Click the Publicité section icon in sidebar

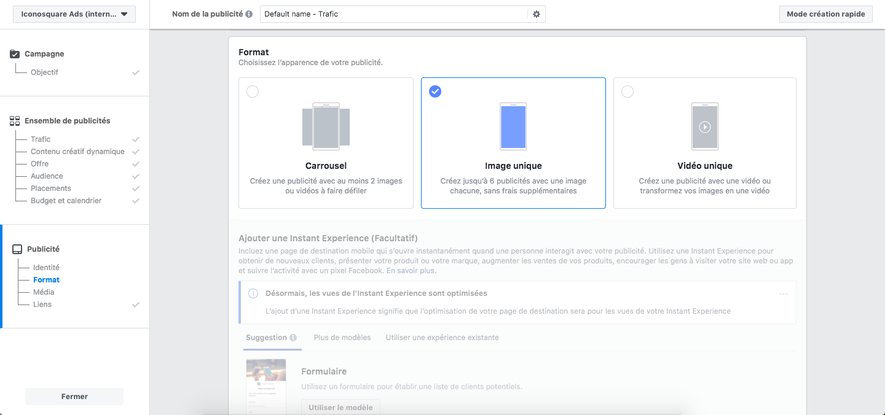click(x=15, y=249)
